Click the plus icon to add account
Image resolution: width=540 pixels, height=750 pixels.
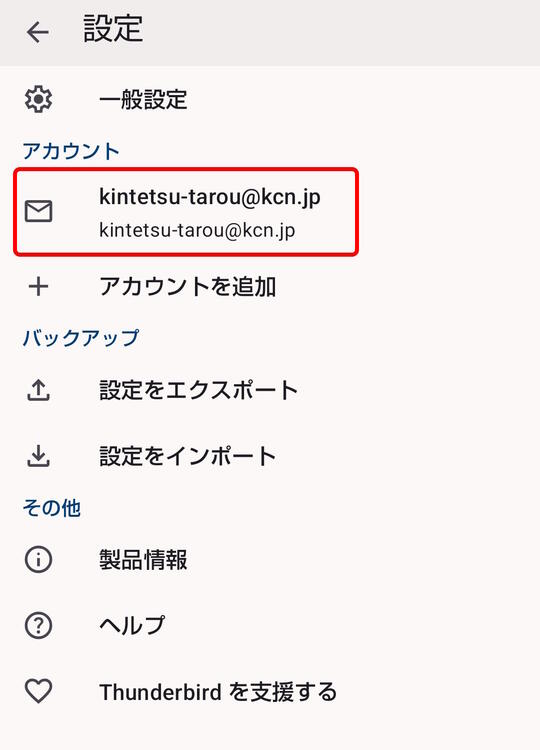[38, 287]
